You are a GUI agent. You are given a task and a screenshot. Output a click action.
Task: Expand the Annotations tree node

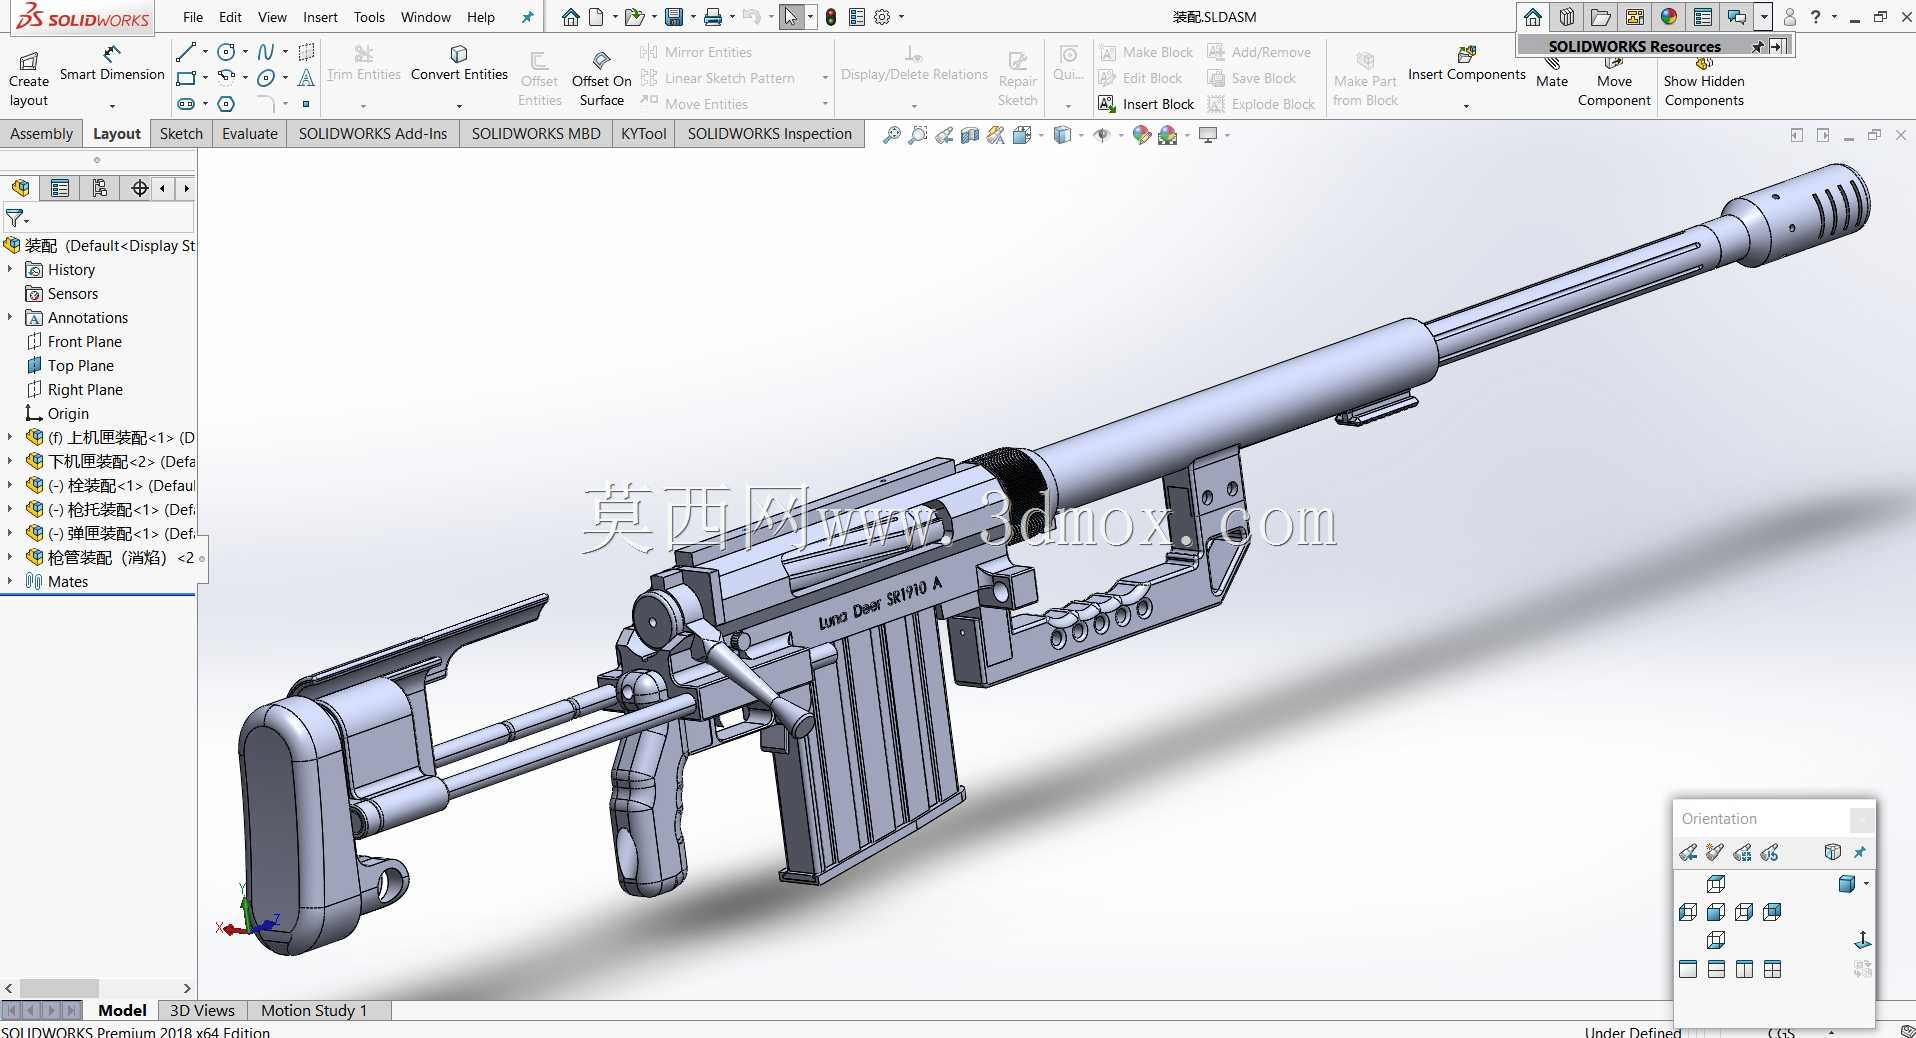[10, 317]
